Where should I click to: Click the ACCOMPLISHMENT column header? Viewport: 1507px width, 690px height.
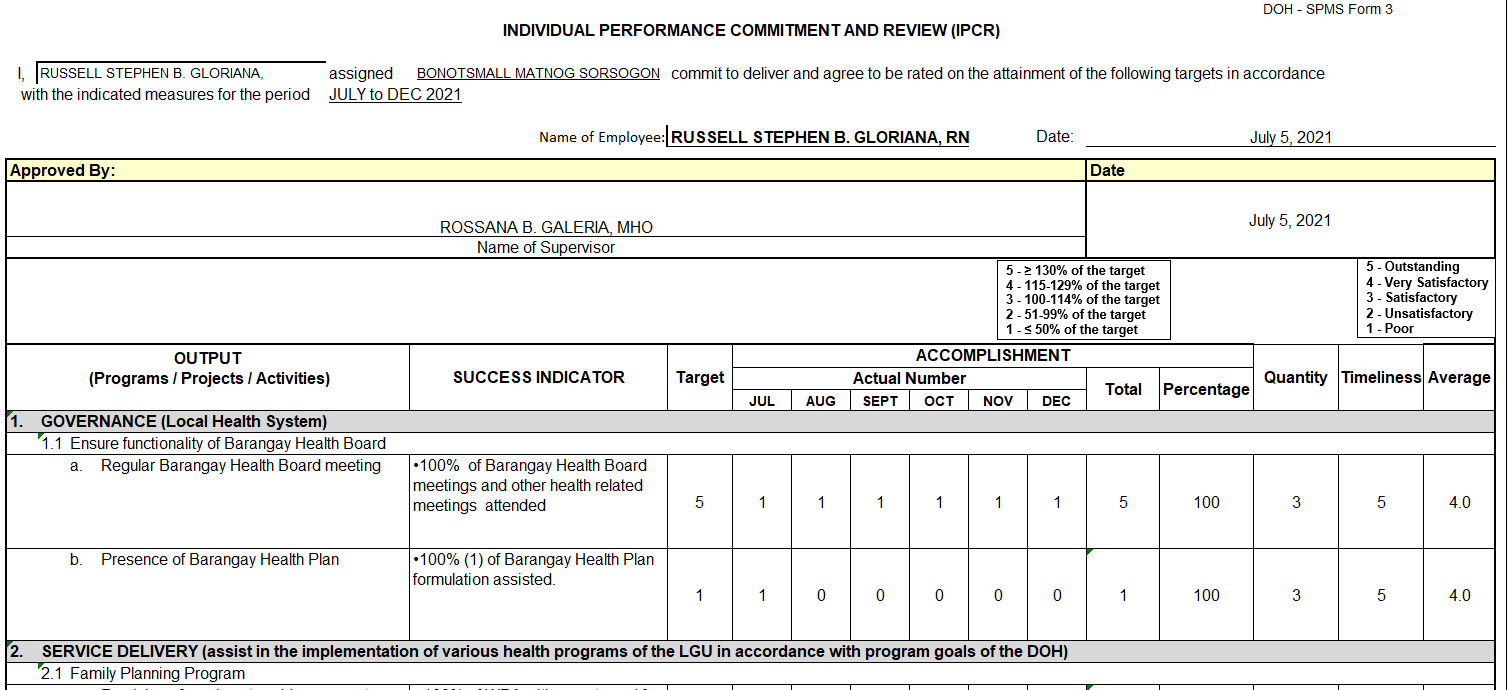click(x=993, y=355)
